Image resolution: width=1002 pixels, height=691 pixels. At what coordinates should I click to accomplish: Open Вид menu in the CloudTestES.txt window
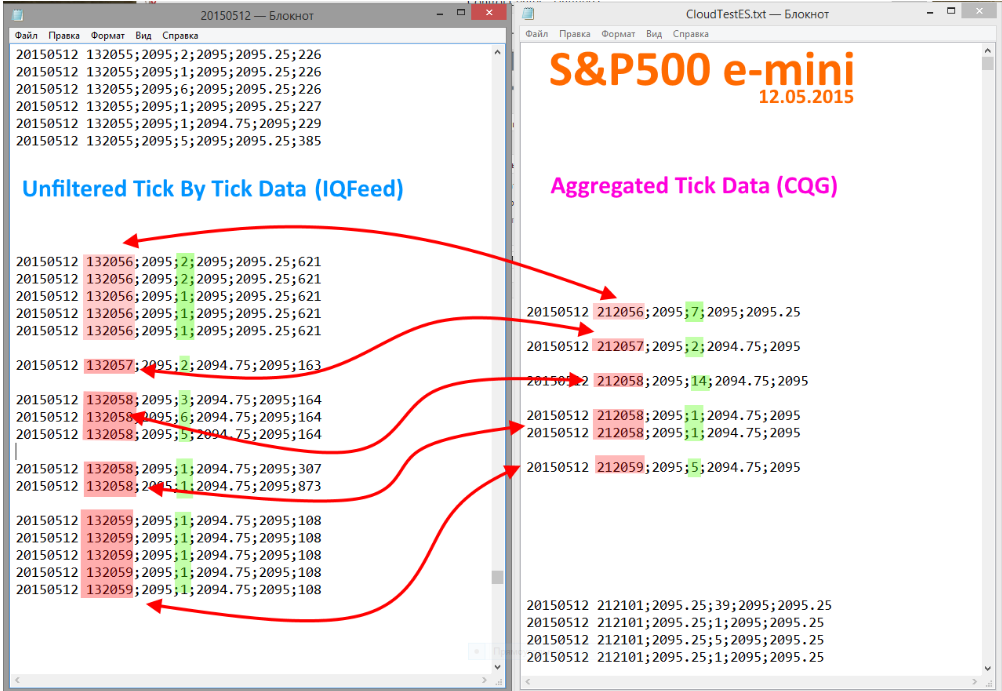(x=654, y=34)
